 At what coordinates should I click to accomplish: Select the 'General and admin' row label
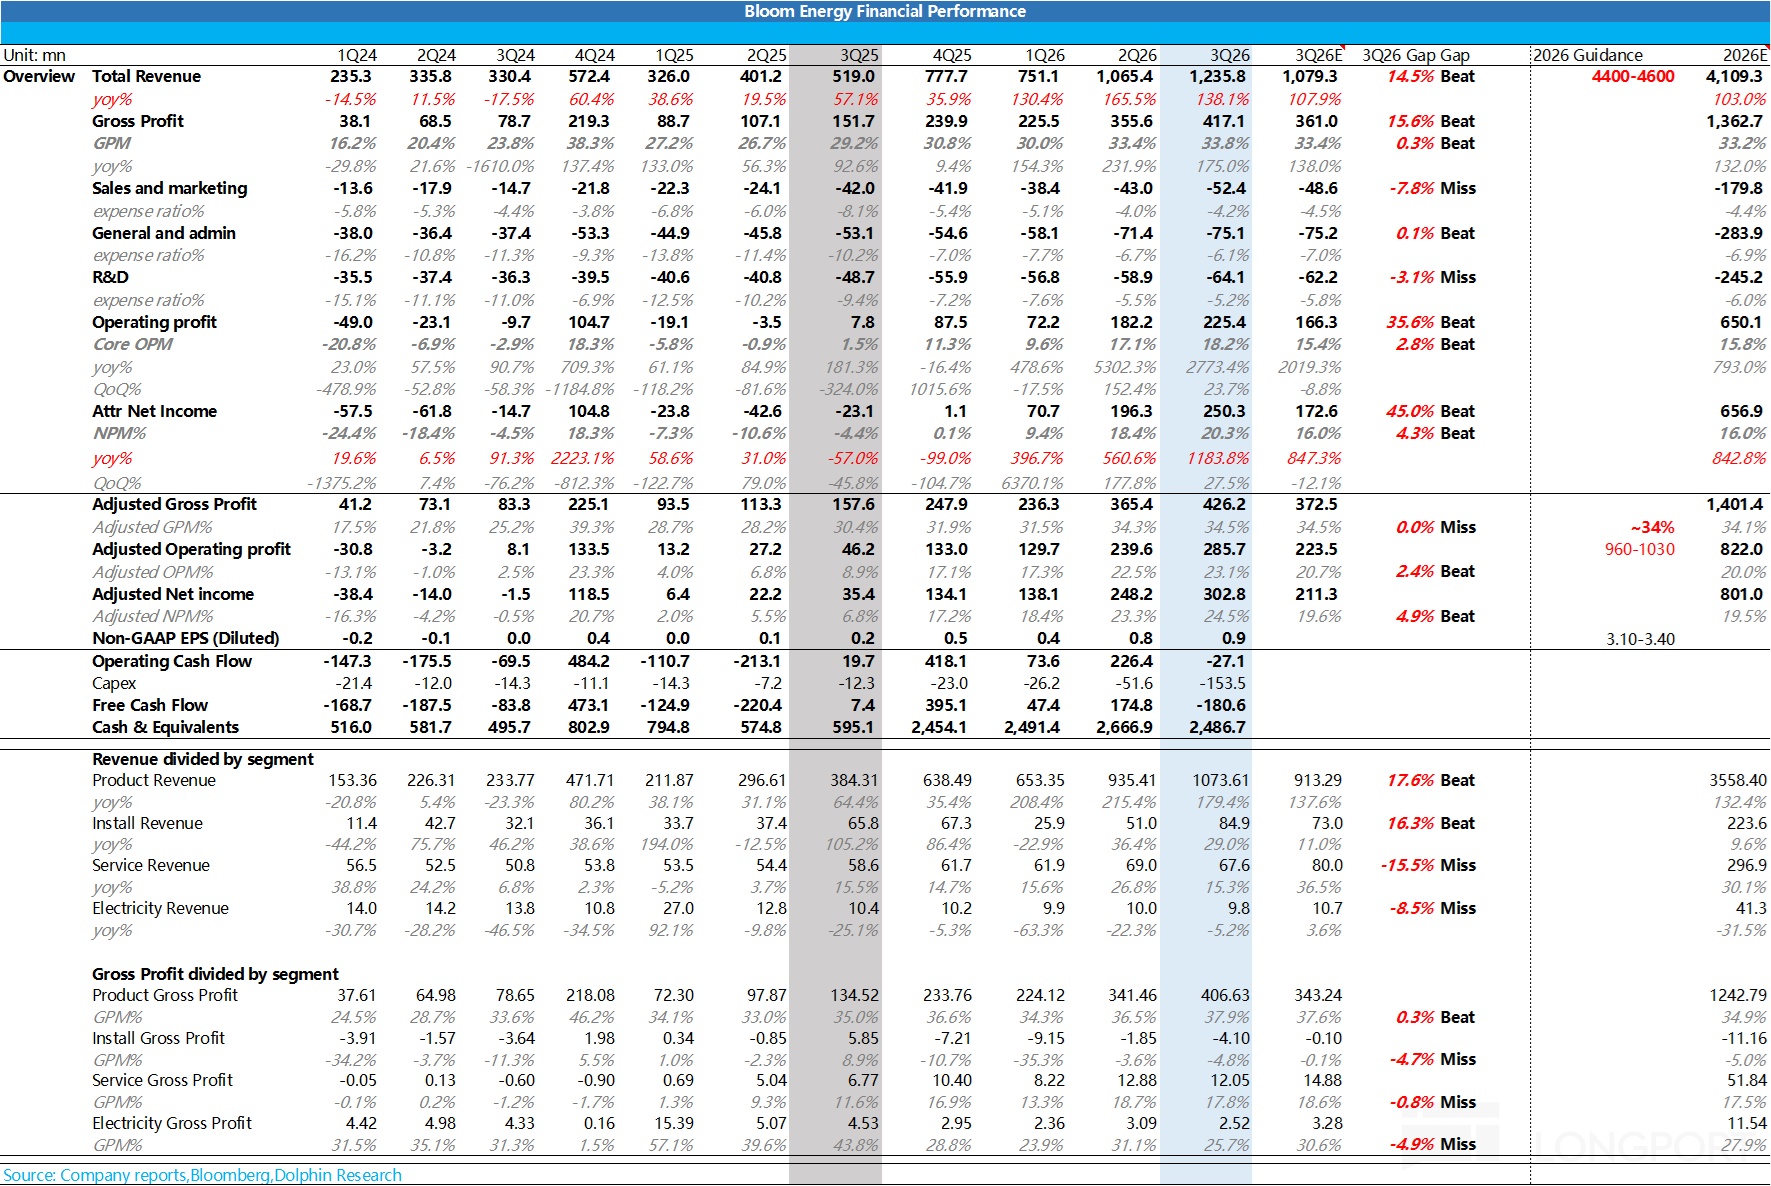pyautogui.click(x=164, y=233)
